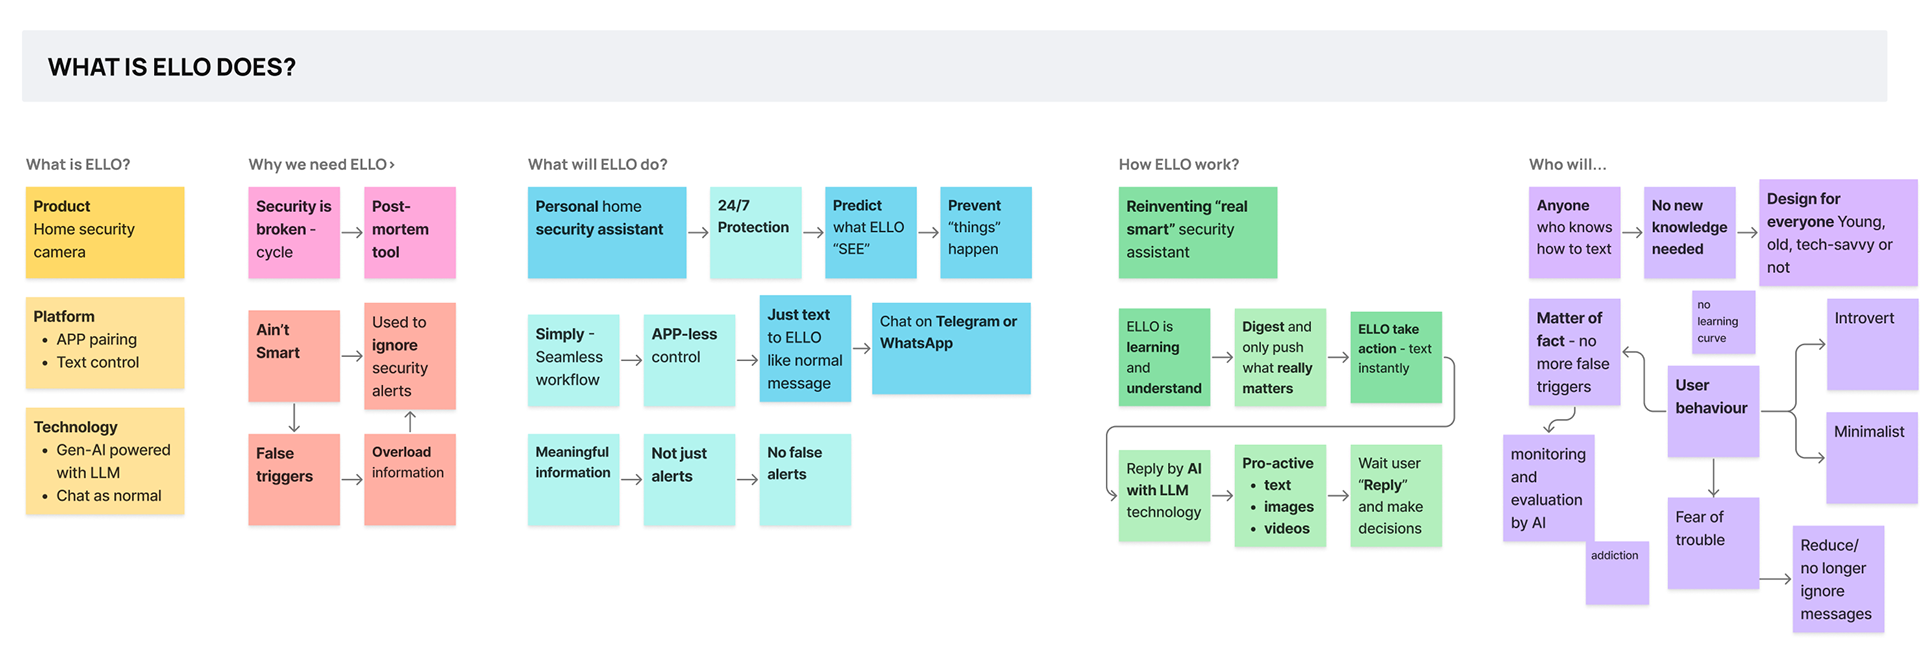Image resolution: width=1920 pixels, height=659 pixels.
Task: Click arrow between 'Pro-active' and 'Wait user' notes
Action: tap(1338, 496)
